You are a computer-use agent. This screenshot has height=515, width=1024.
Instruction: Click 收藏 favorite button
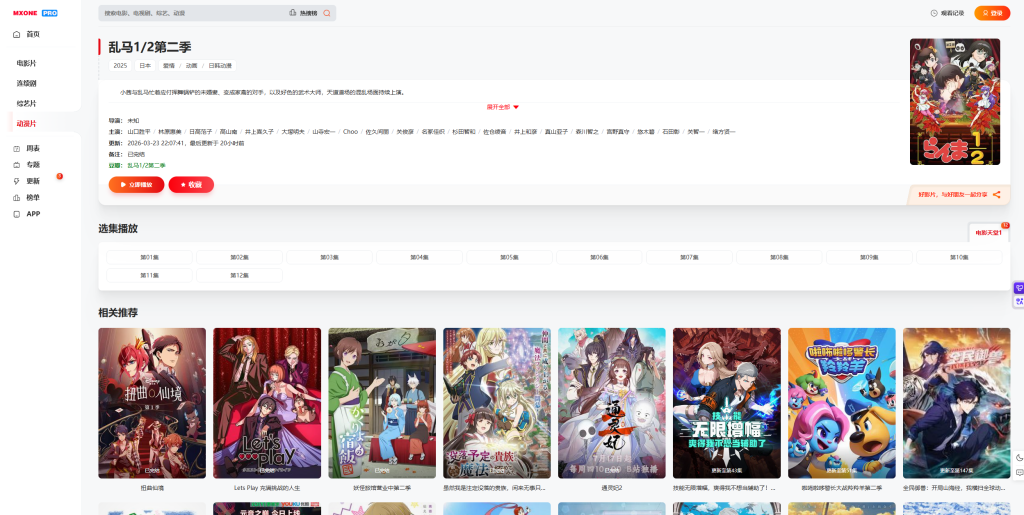pos(191,185)
